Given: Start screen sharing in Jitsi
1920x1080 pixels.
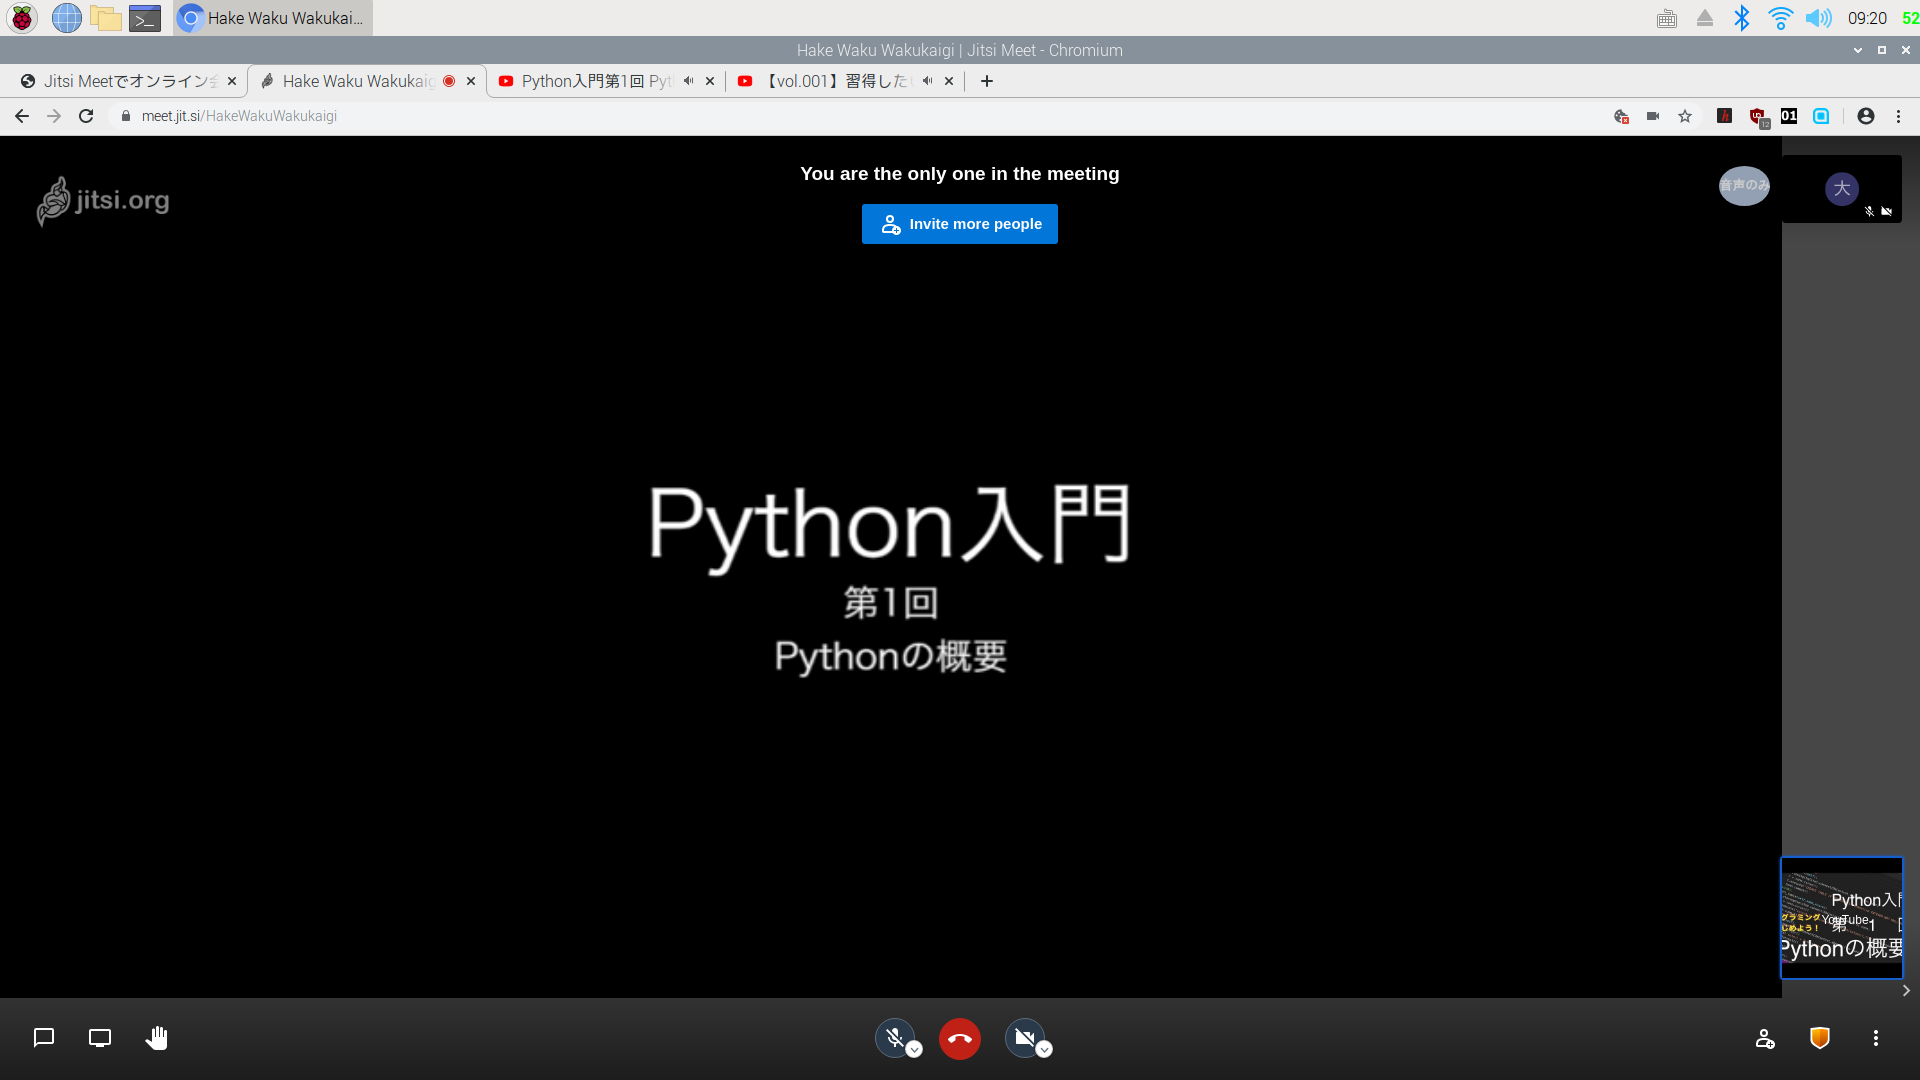Looking at the screenshot, I should click(100, 1038).
